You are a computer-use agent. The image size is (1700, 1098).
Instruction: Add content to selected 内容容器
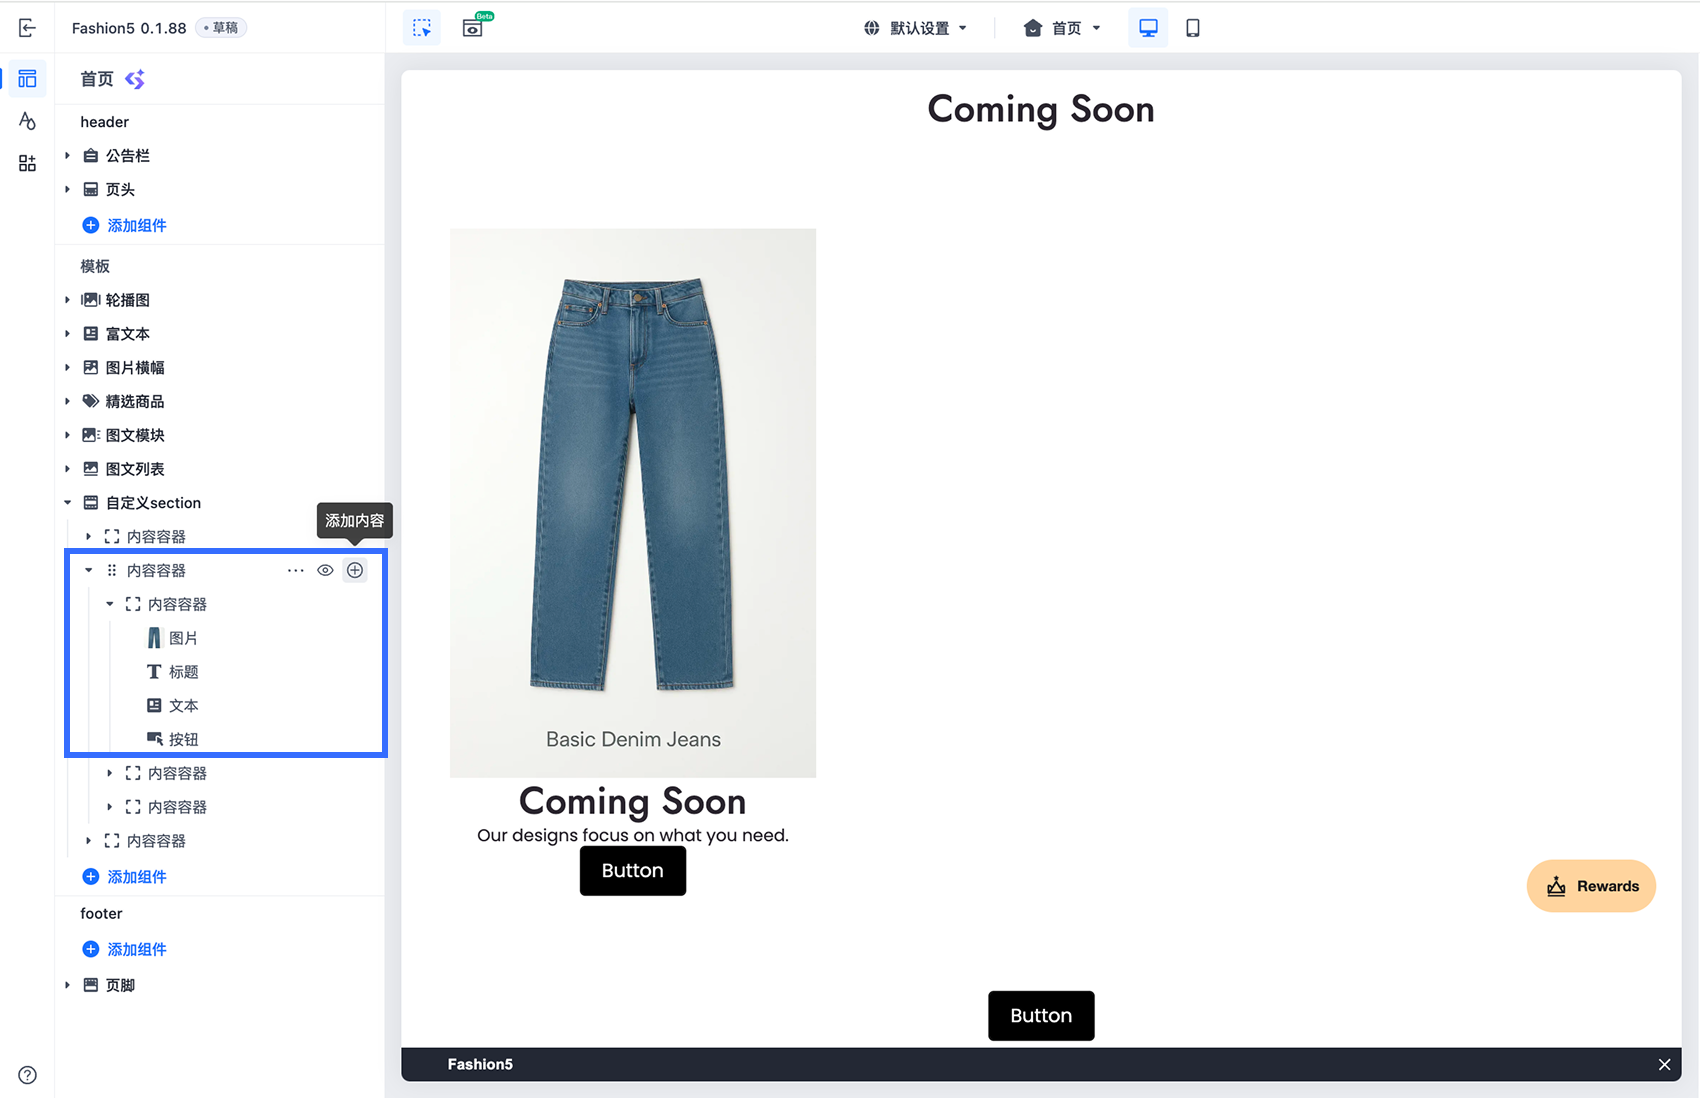click(x=355, y=570)
